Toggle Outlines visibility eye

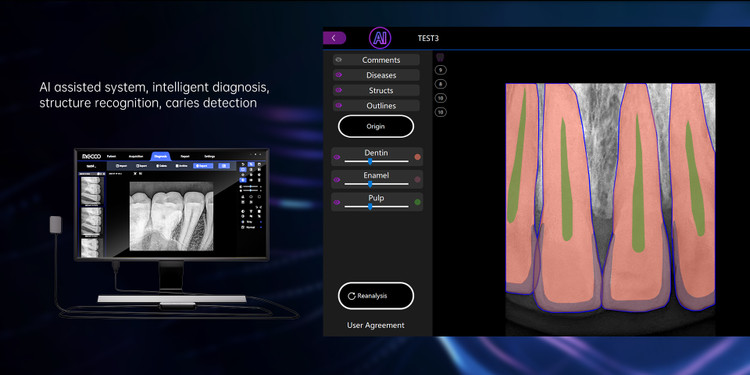coord(339,106)
